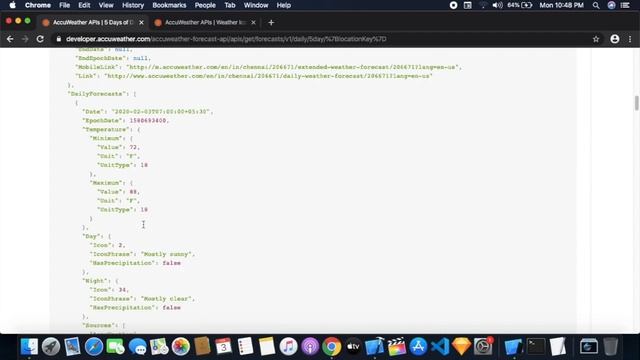Image resolution: width=640 pixels, height=360 pixels.
Task: Open the Help menu
Action: click(284, 5)
